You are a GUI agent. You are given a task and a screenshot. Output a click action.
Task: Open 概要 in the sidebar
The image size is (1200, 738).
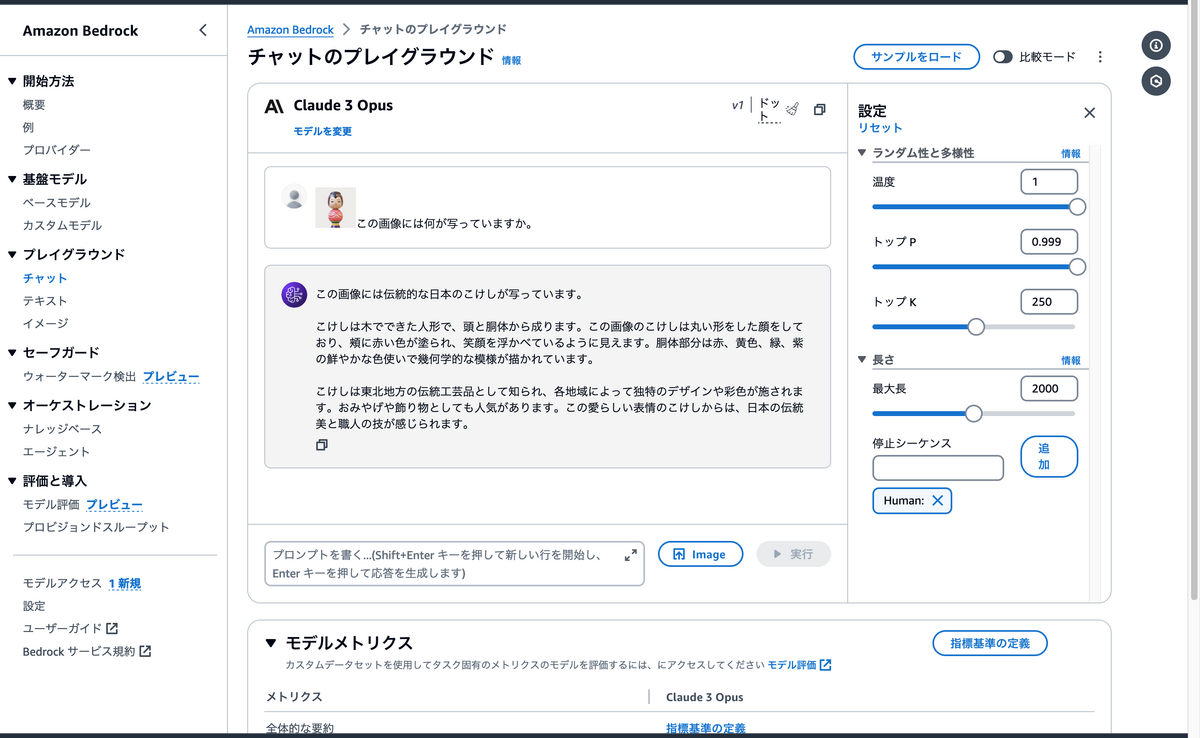tap(34, 105)
